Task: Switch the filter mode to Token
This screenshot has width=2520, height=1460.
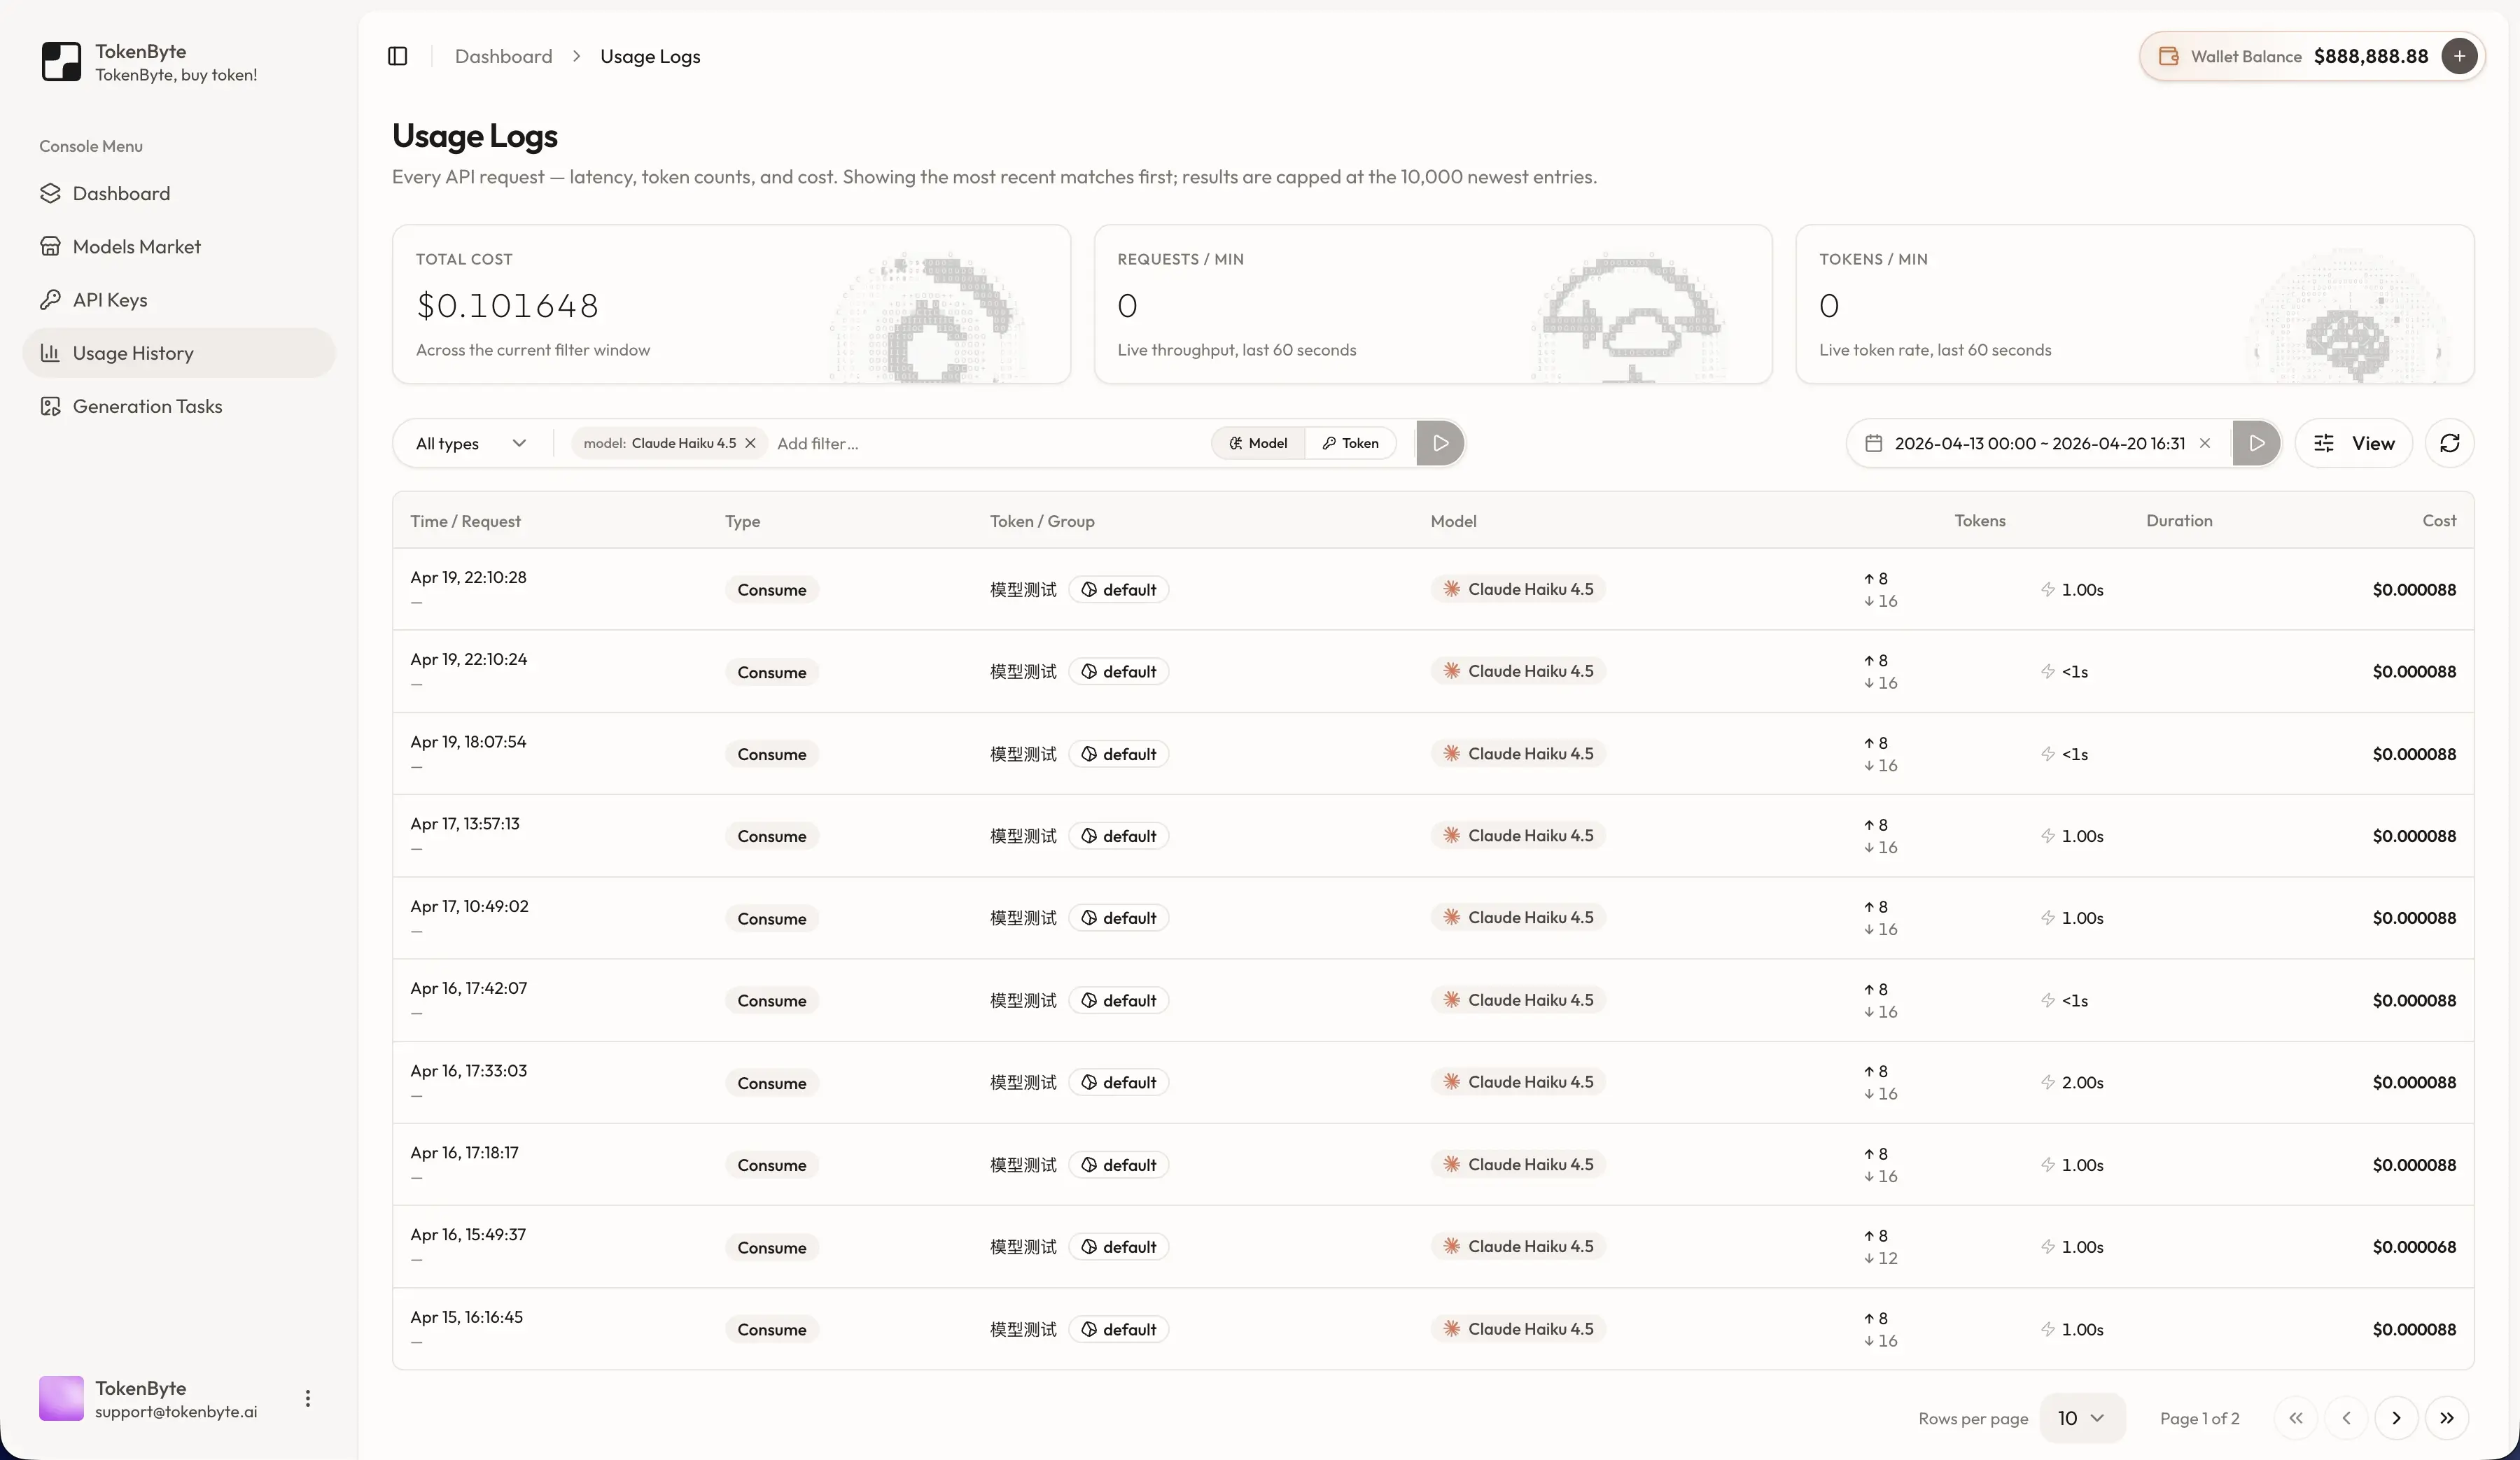Action: (1351, 443)
